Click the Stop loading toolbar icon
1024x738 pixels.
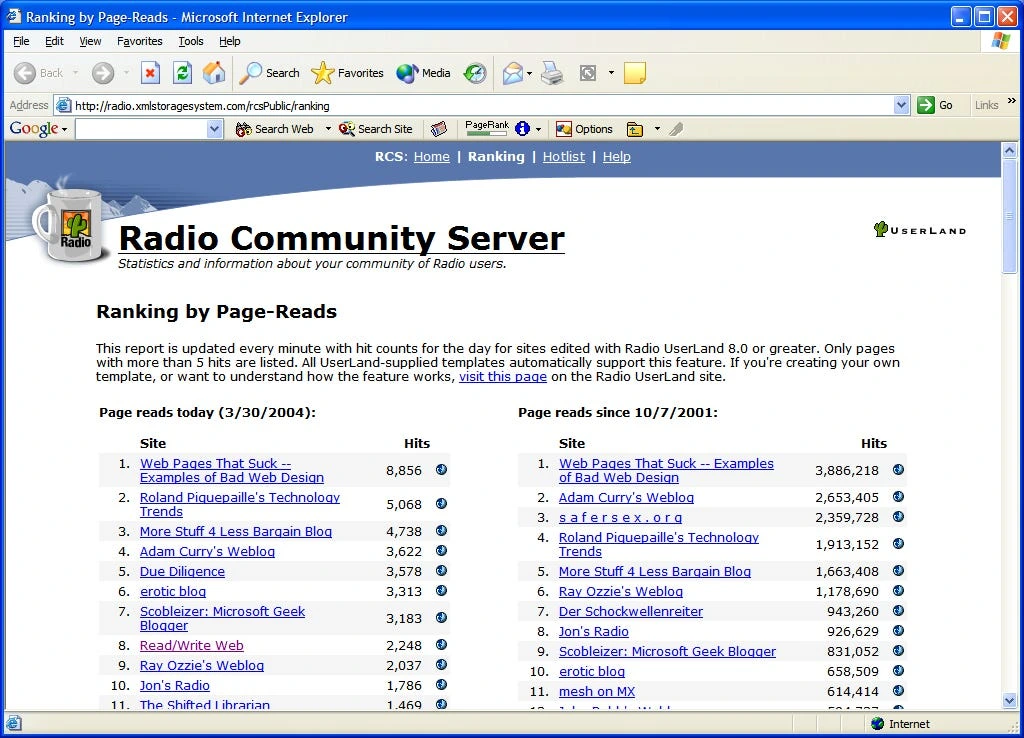coord(150,73)
